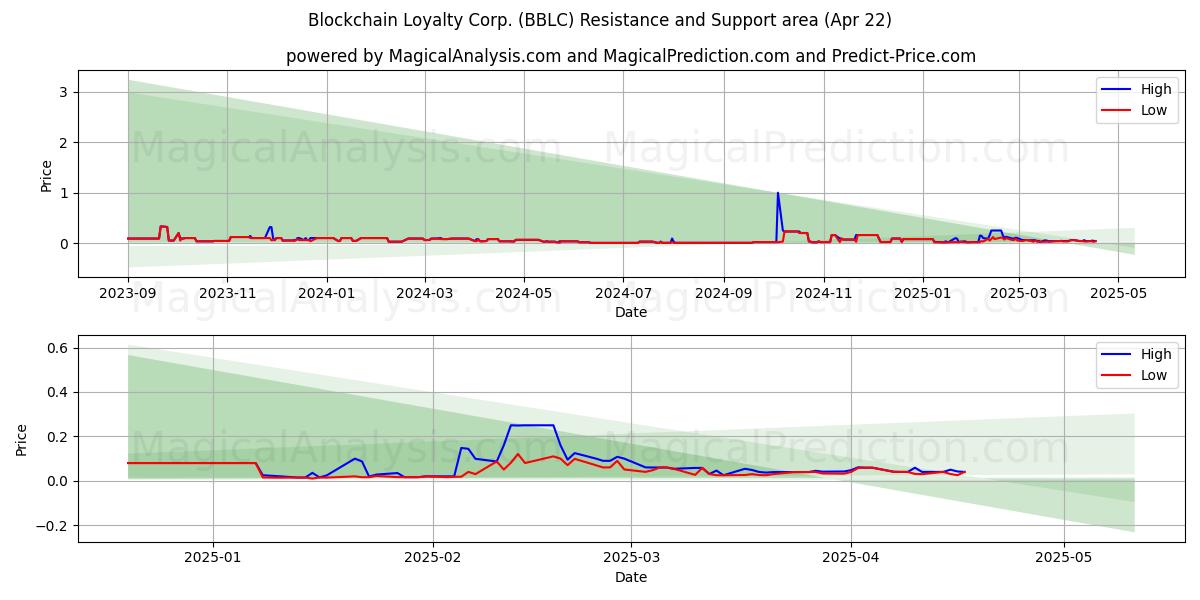Click the mid-February 2025 High line plateau
Image resolution: width=1200 pixels, height=600 pixels.
[532, 425]
